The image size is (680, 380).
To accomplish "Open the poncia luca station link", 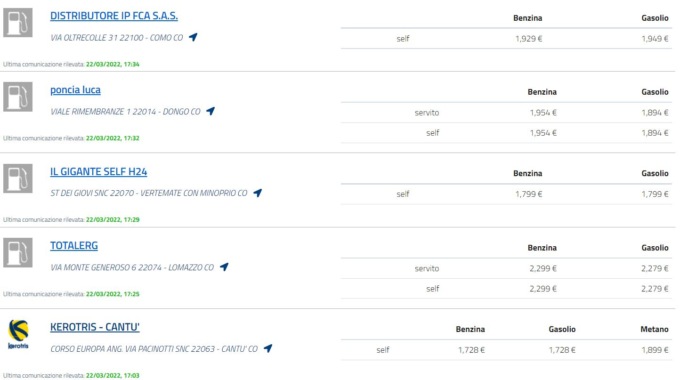I will [75, 90].
